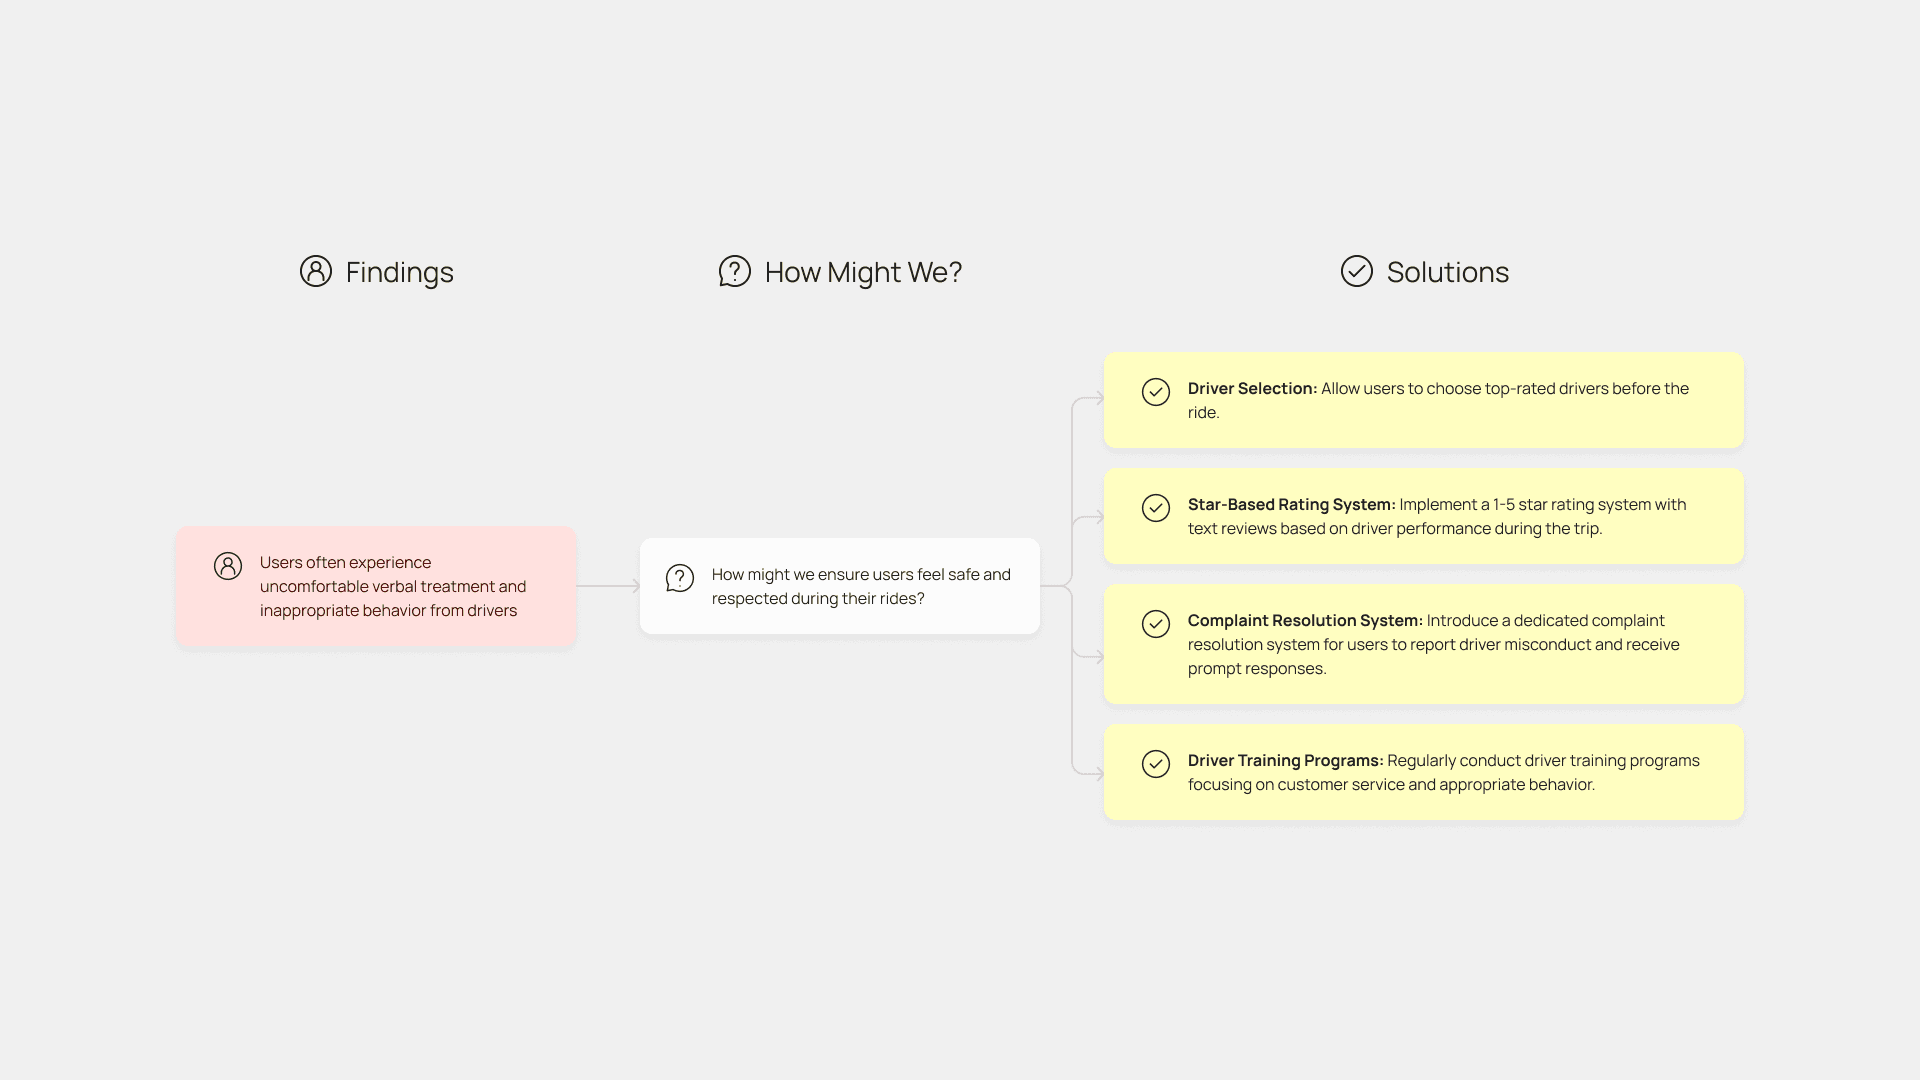Viewport: 1920px width, 1080px height.
Task: Click the checkmark icon beside Solutions heading
Action: [1356, 271]
